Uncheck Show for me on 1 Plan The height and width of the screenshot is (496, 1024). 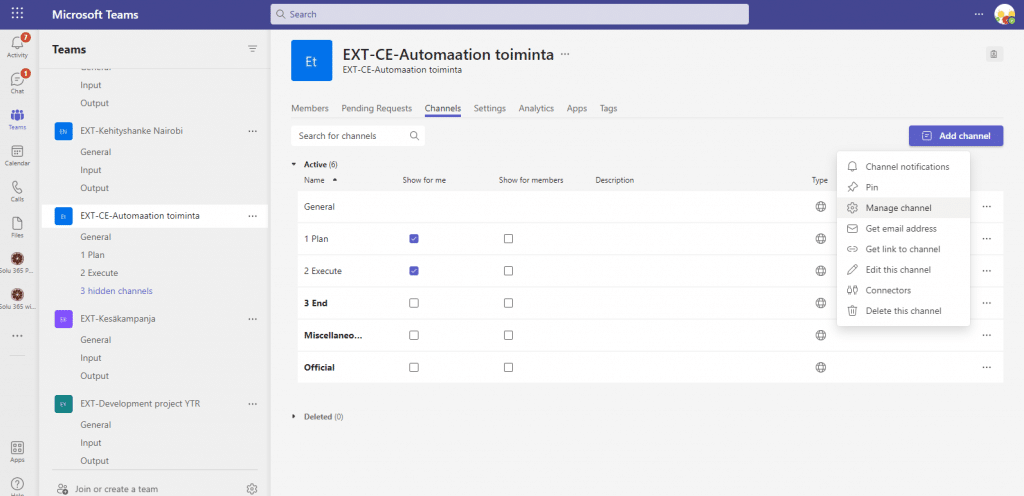pos(413,239)
